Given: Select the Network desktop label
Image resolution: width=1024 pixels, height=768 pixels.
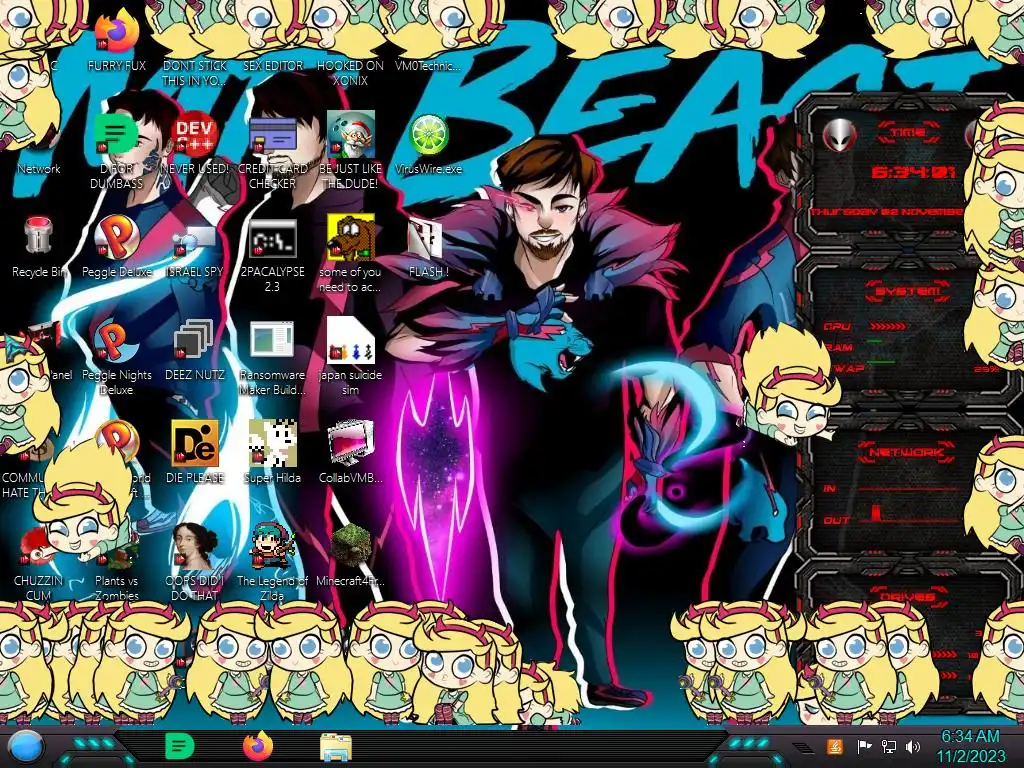Looking at the screenshot, I should [39, 168].
